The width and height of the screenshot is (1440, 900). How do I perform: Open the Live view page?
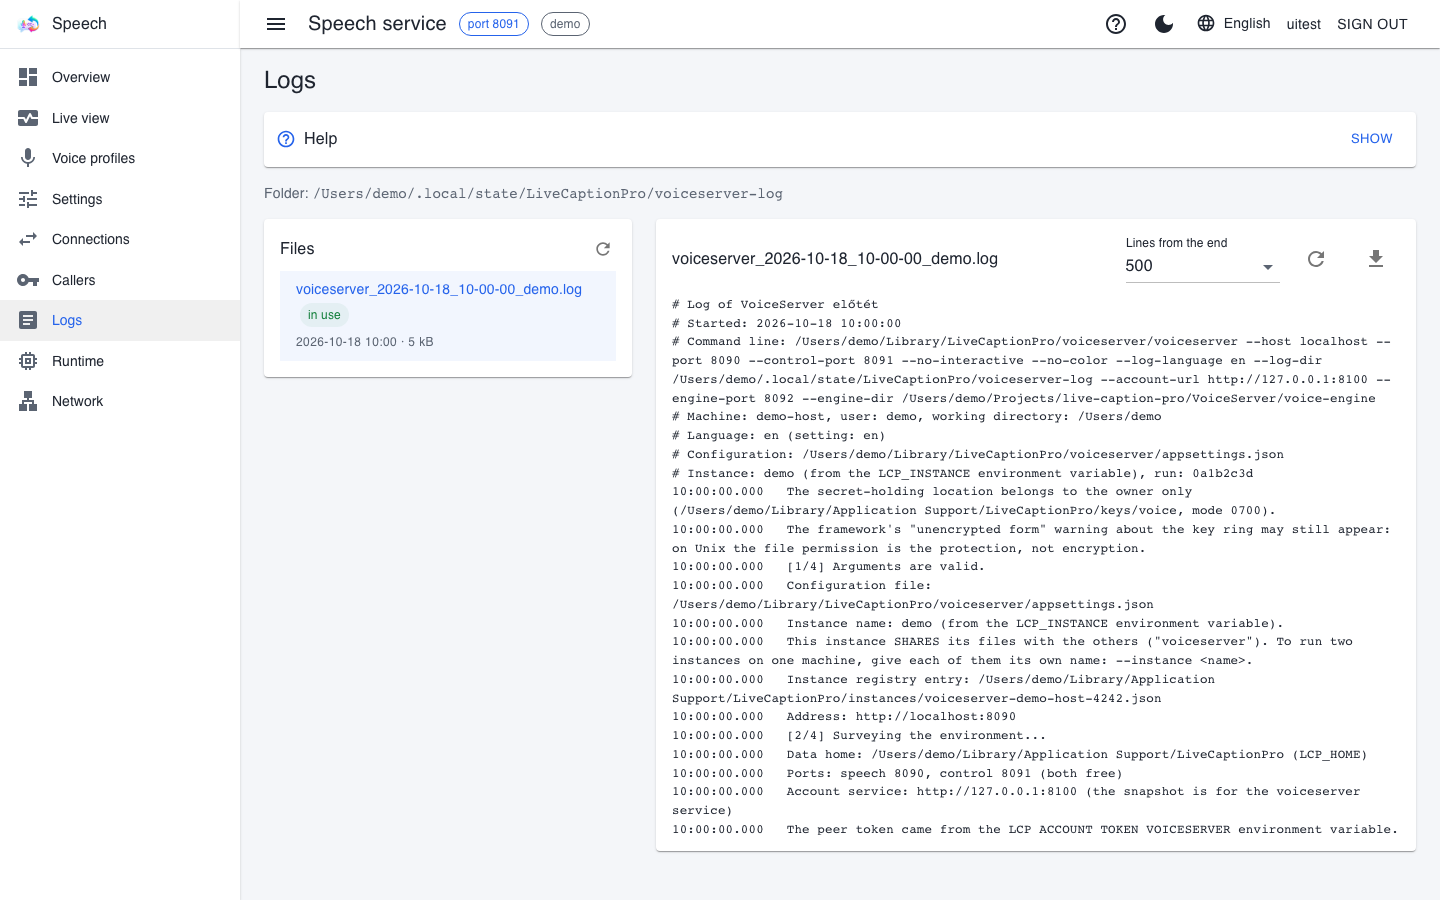click(120, 118)
